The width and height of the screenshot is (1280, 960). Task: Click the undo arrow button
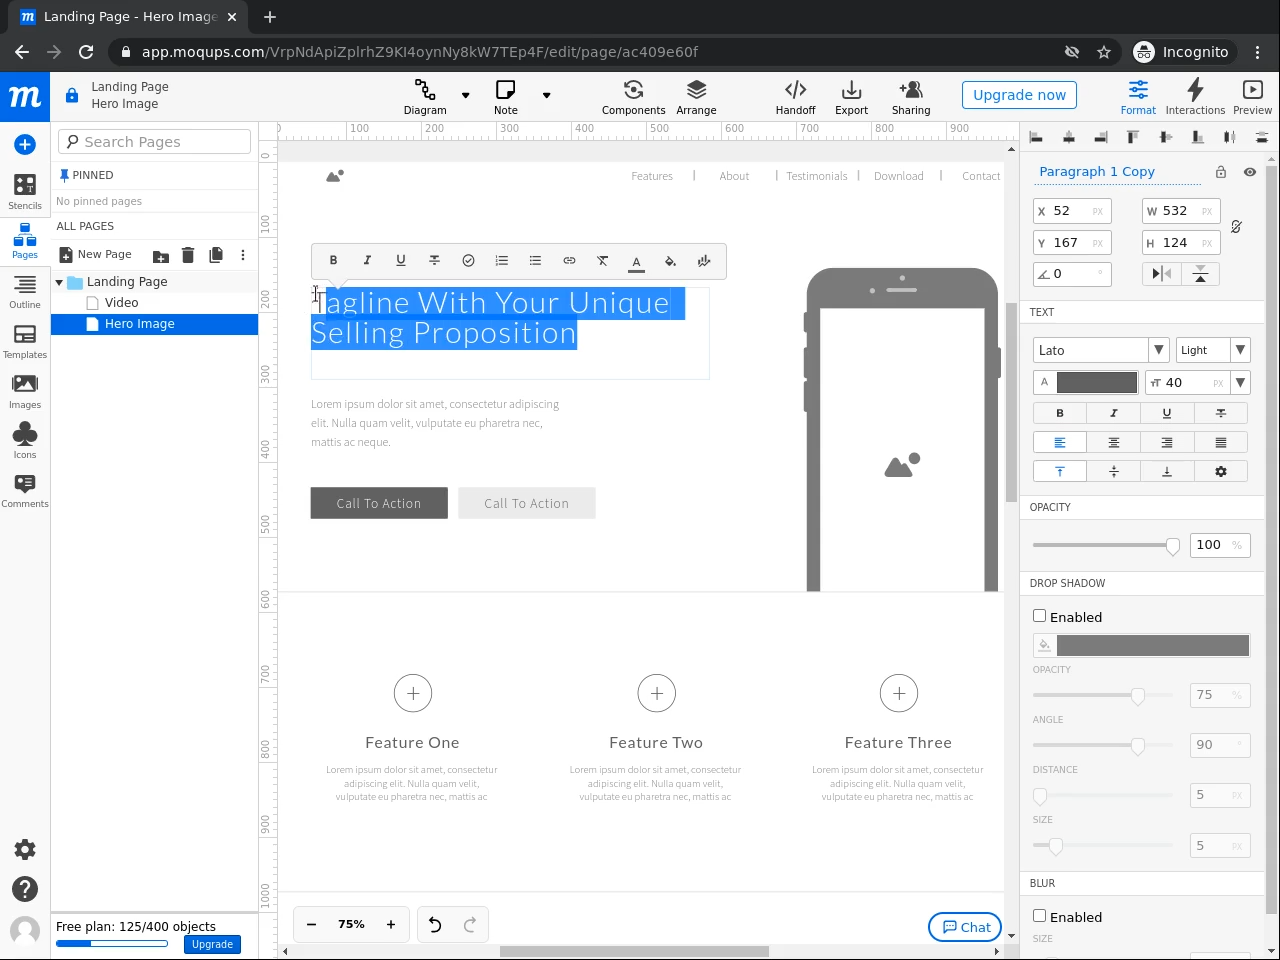coord(435,925)
